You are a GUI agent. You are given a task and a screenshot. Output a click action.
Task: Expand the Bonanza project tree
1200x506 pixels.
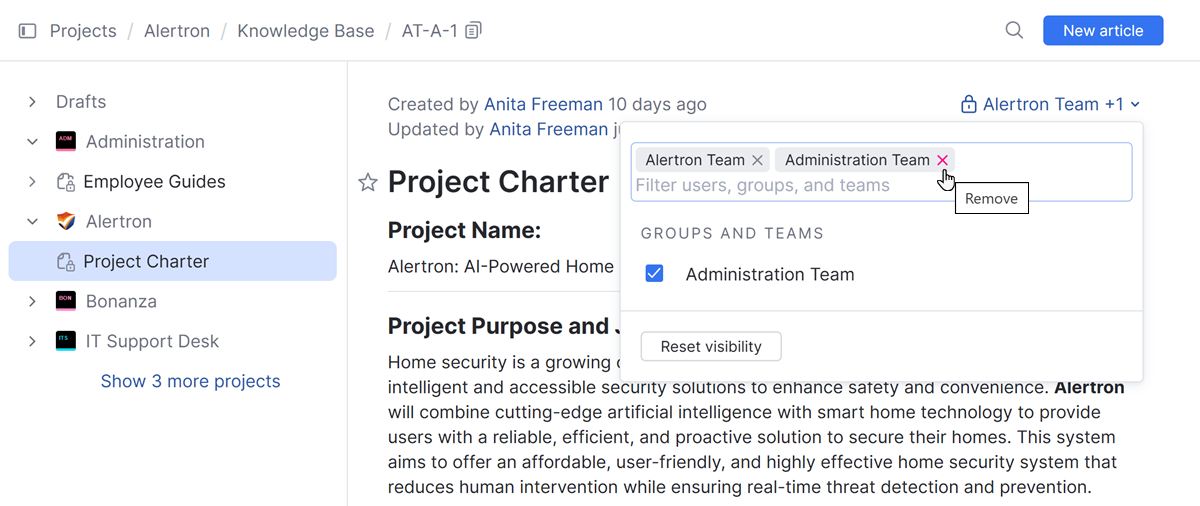click(x=33, y=302)
